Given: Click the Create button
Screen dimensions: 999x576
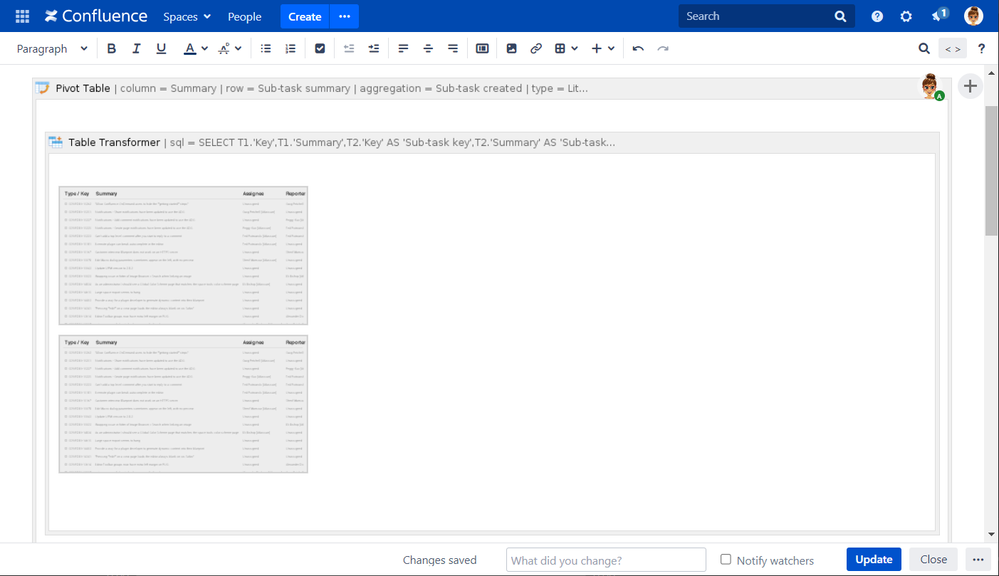Looking at the screenshot, I should click(x=305, y=17).
